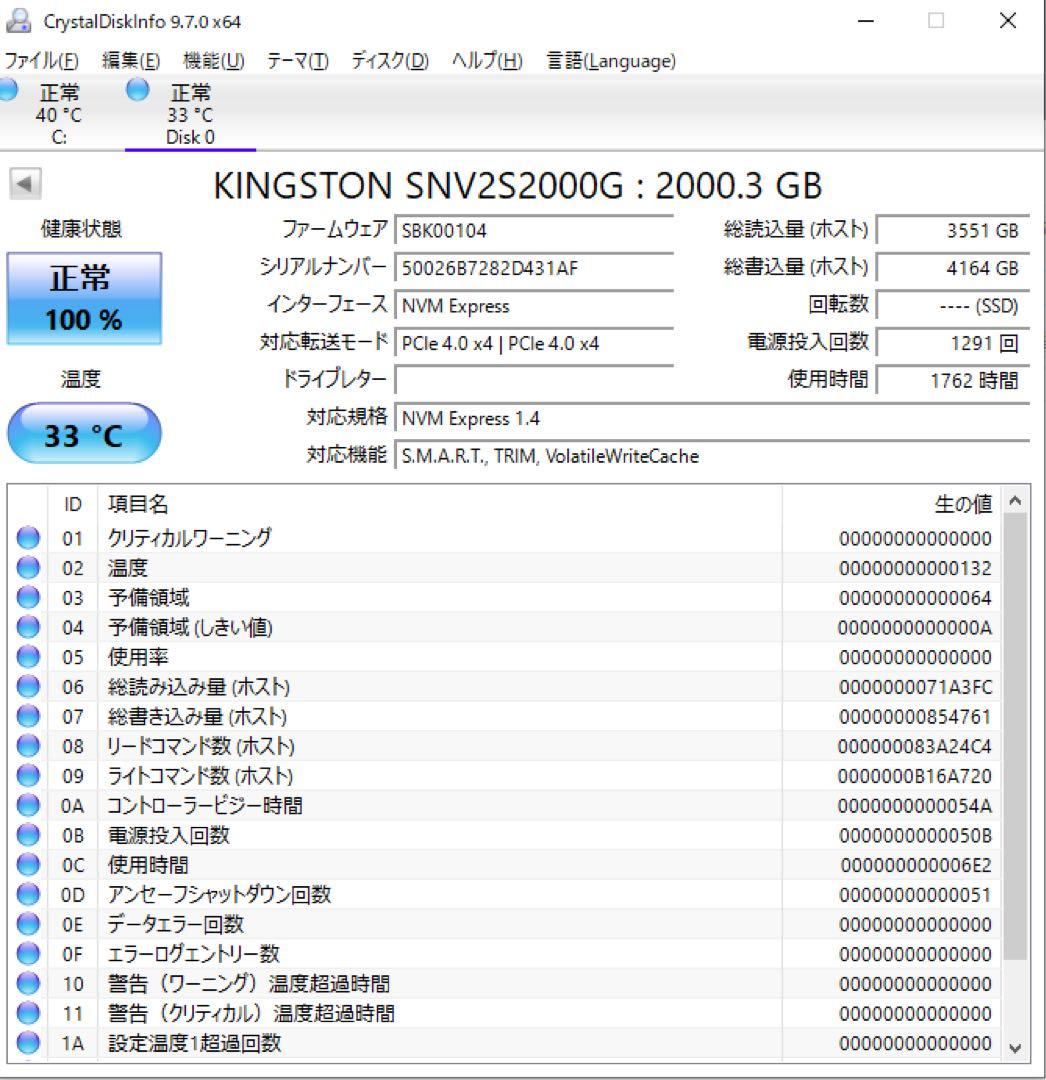Click the 生の値 column header
The width and height of the screenshot is (1046, 1080).
click(892, 504)
